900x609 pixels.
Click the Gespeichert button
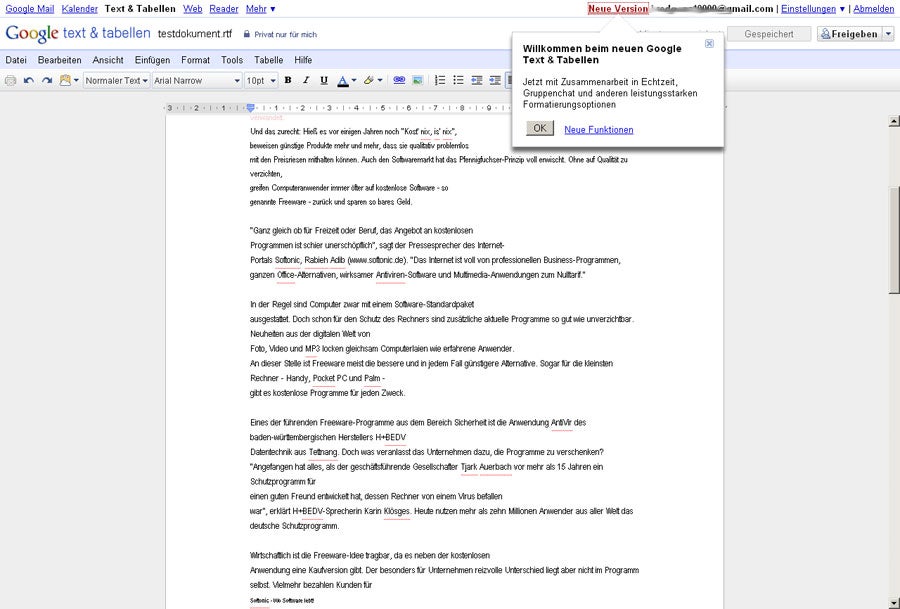coord(769,34)
